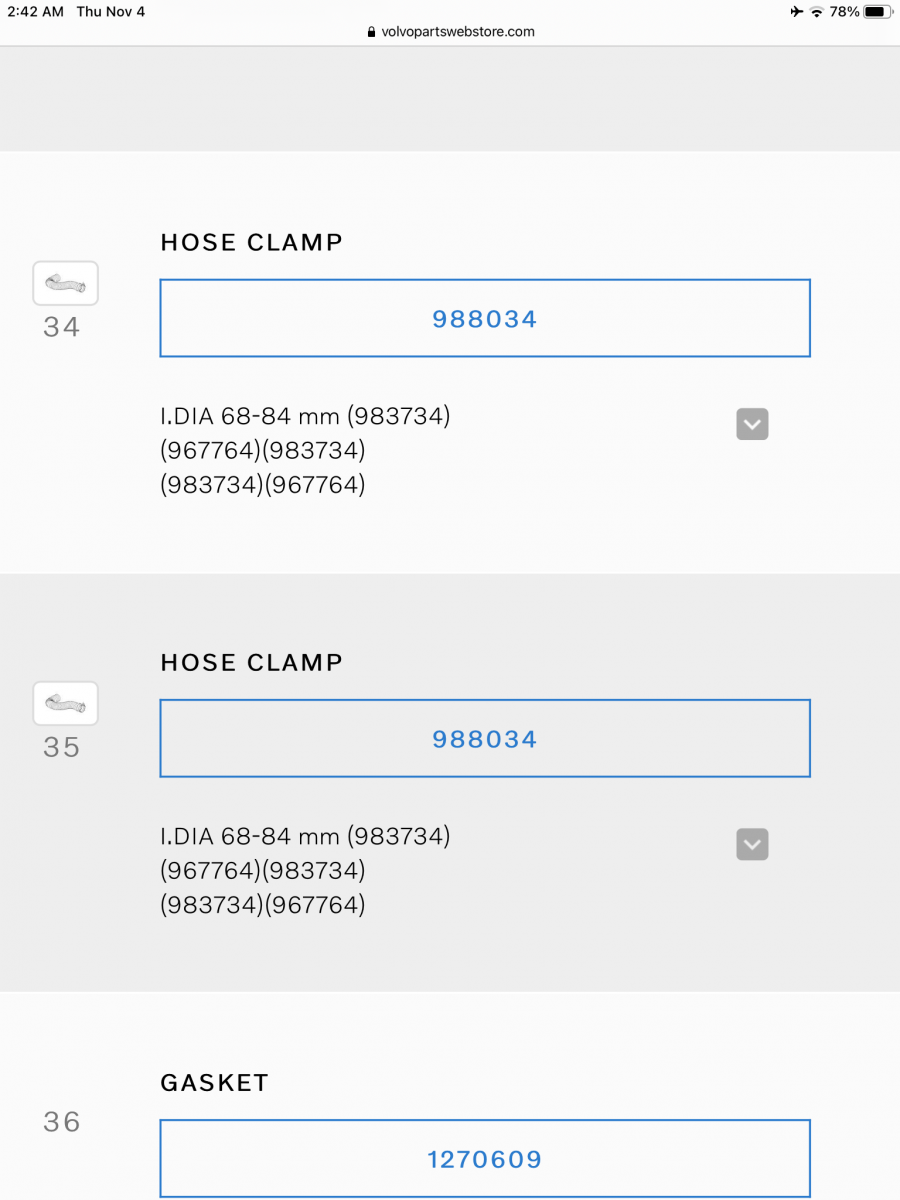The height and width of the screenshot is (1200, 900).
Task: Tap the HOSE CLAMP heading of item 34
Action: coord(251,242)
